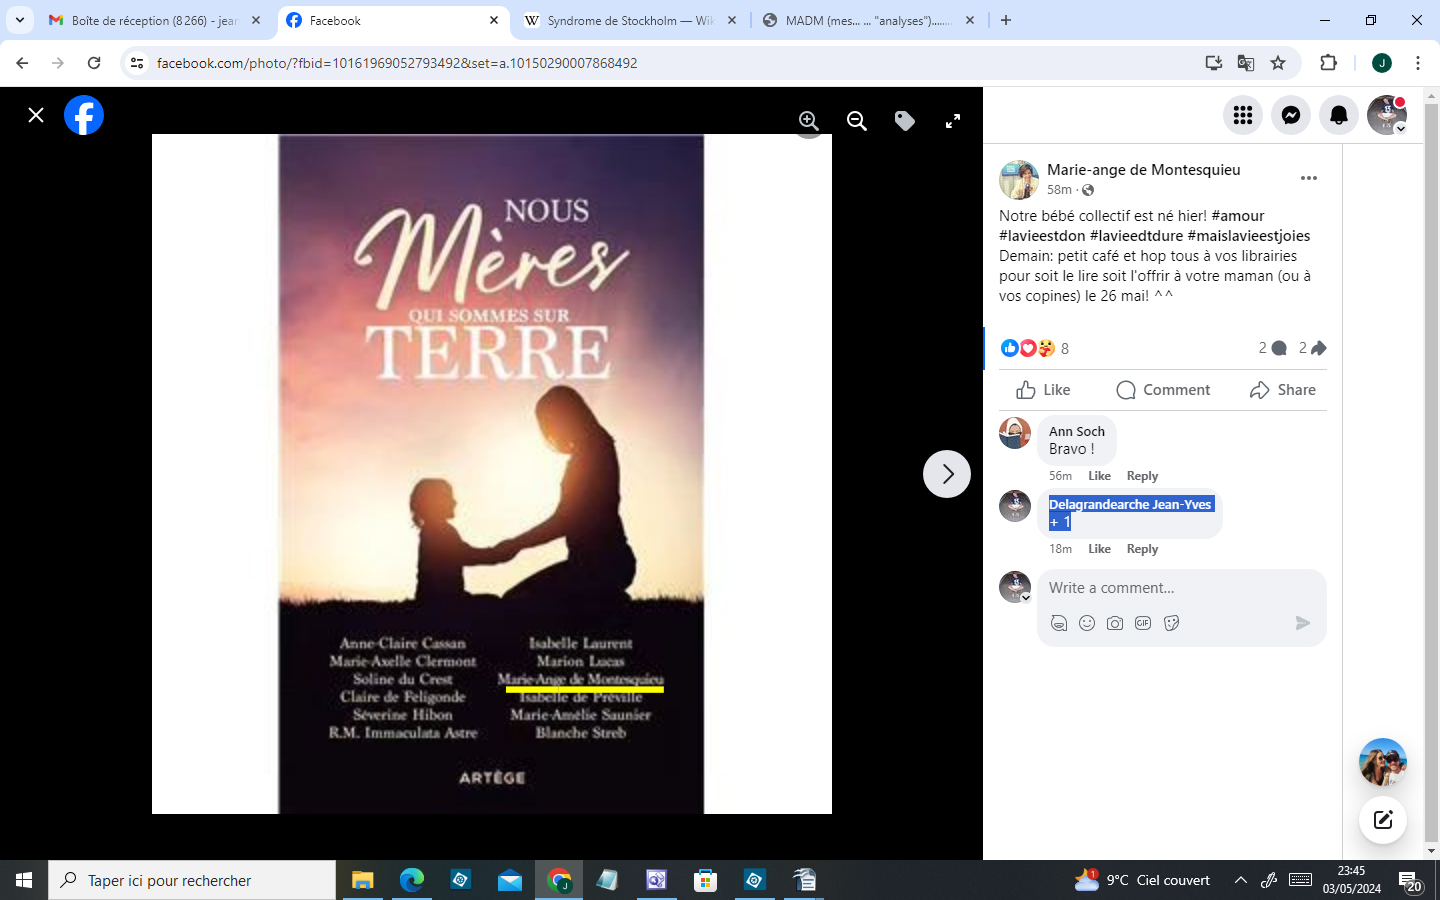Send the comment with arrow icon

tap(1302, 623)
